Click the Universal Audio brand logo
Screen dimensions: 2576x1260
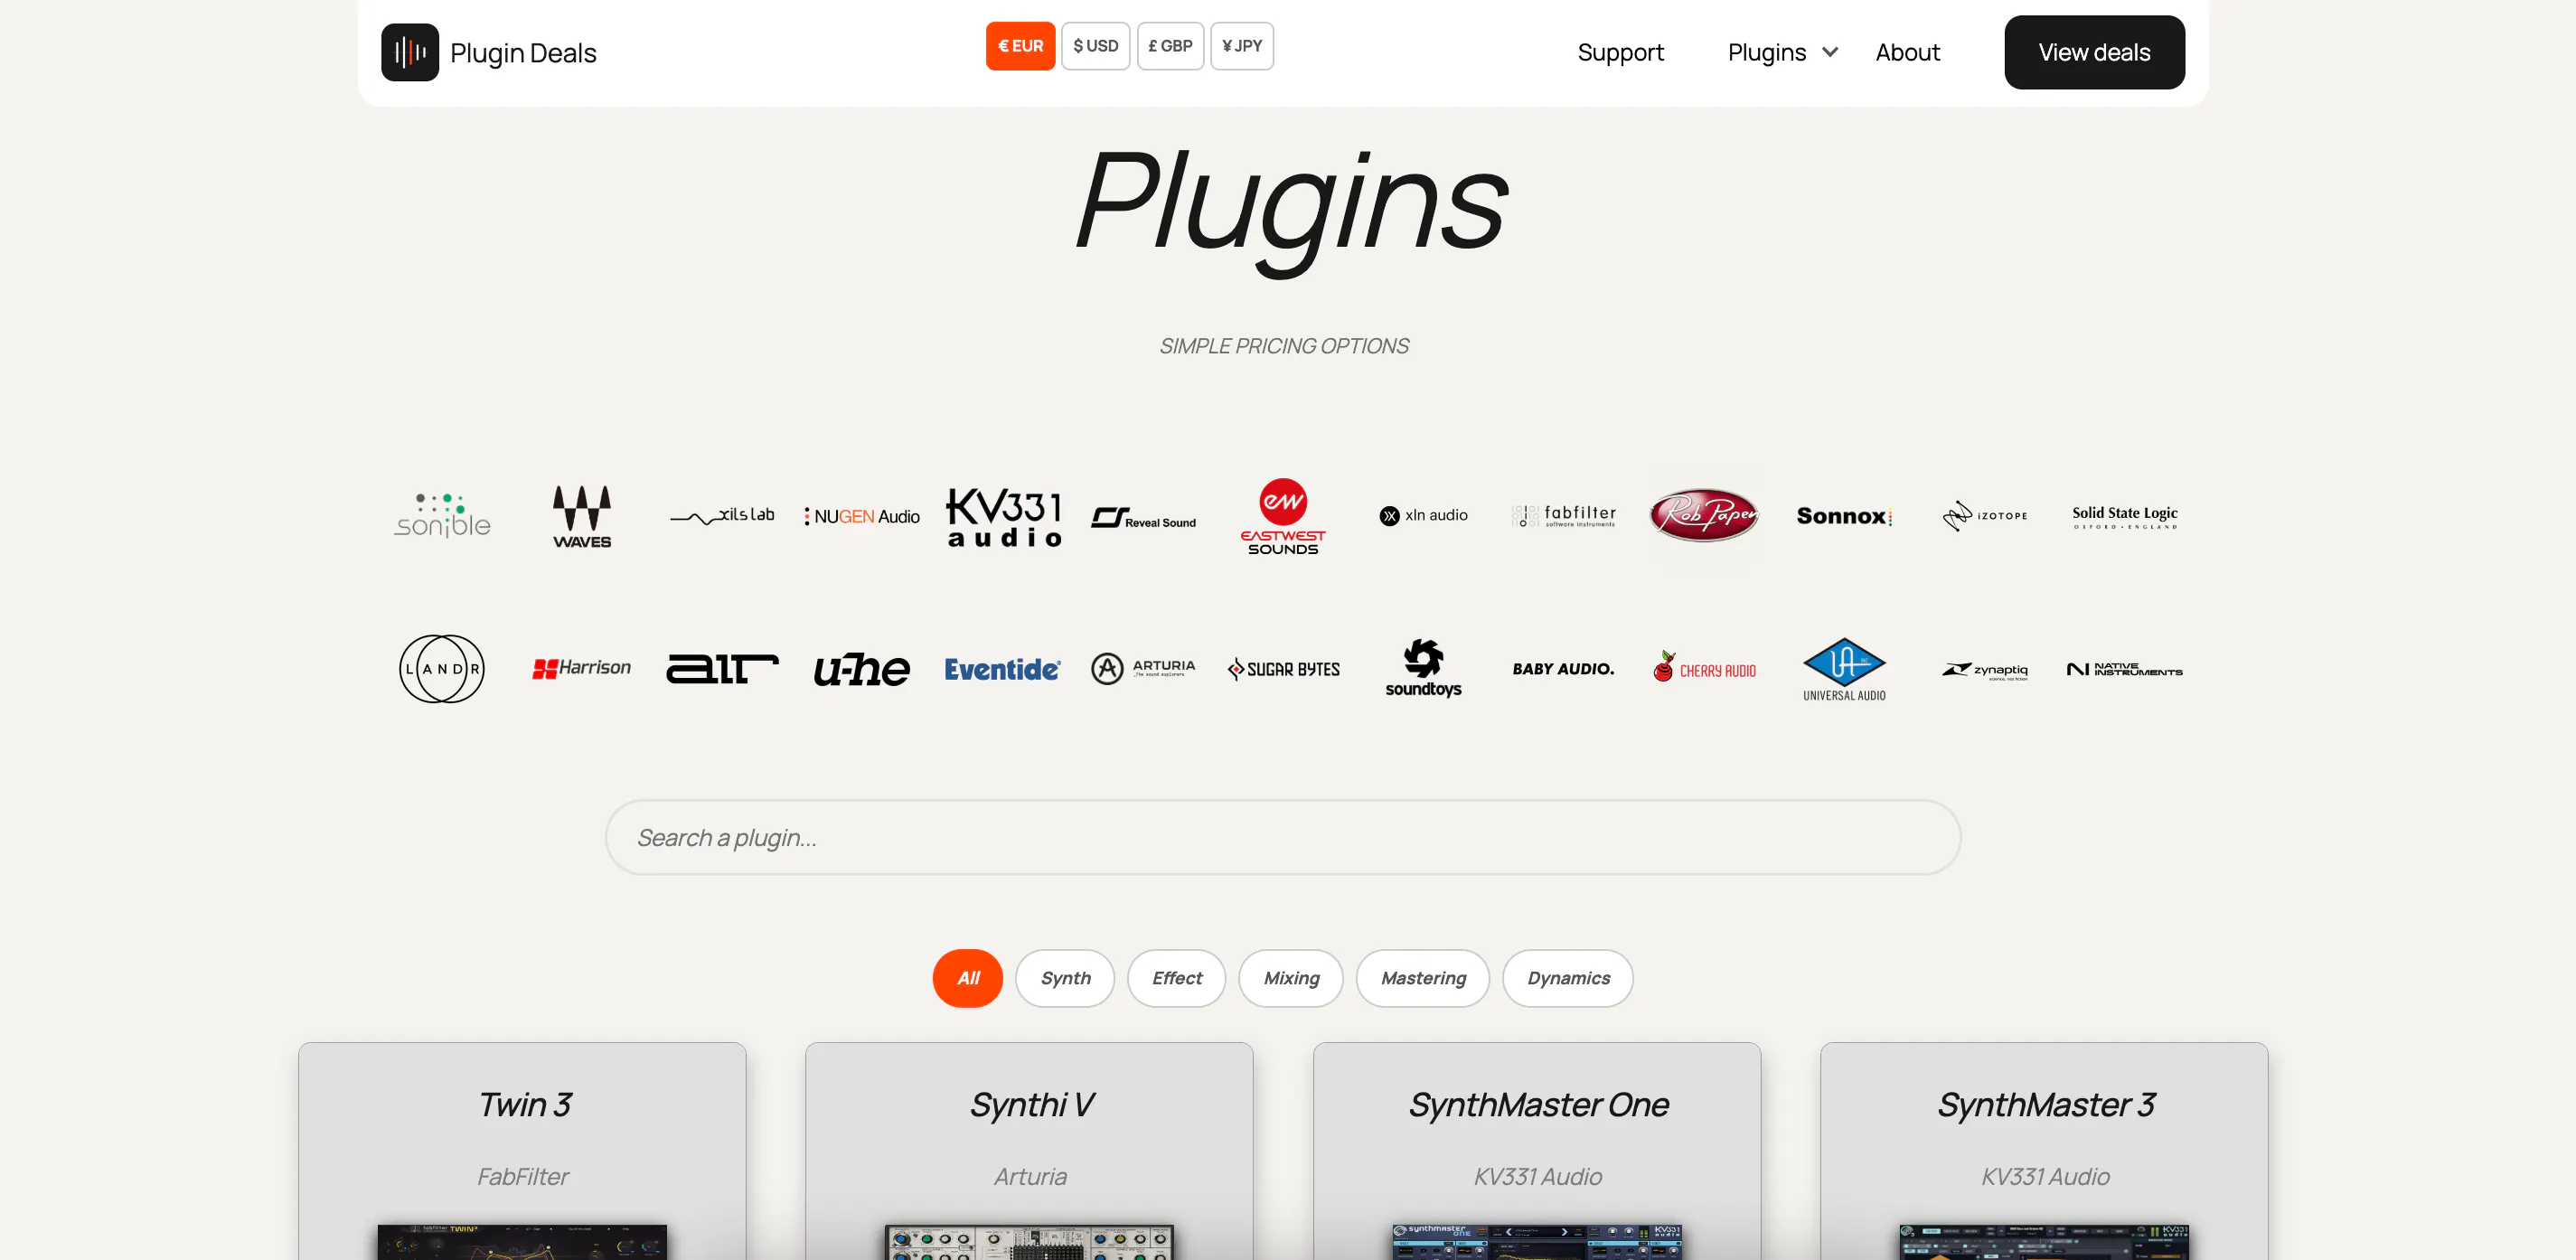pyautogui.click(x=1844, y=668)
